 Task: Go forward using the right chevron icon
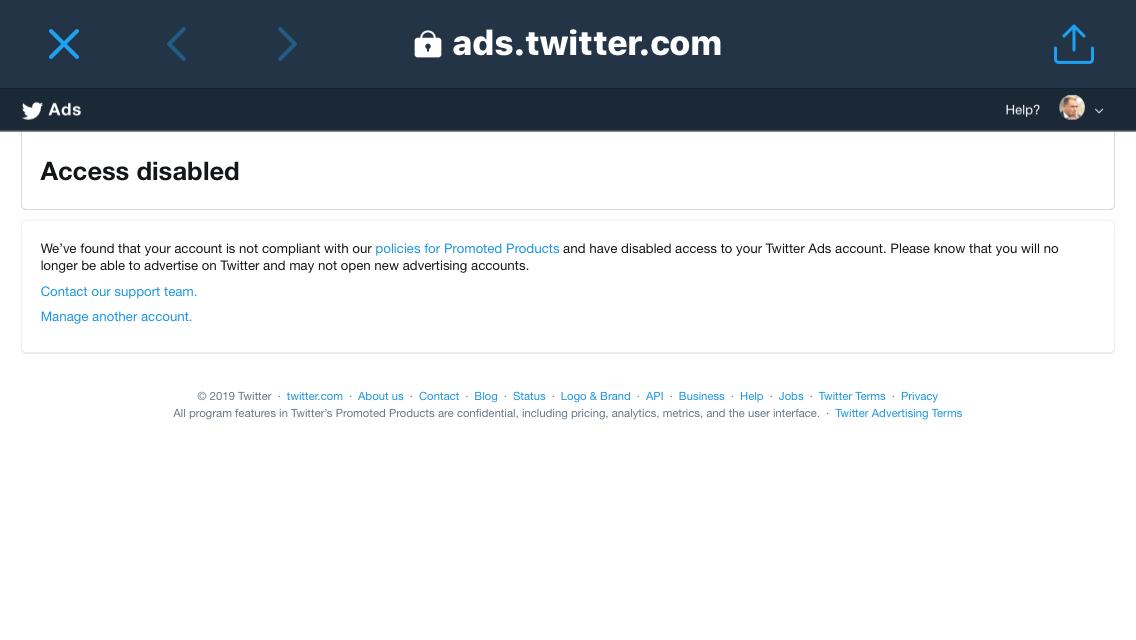(x=287, y=44)
